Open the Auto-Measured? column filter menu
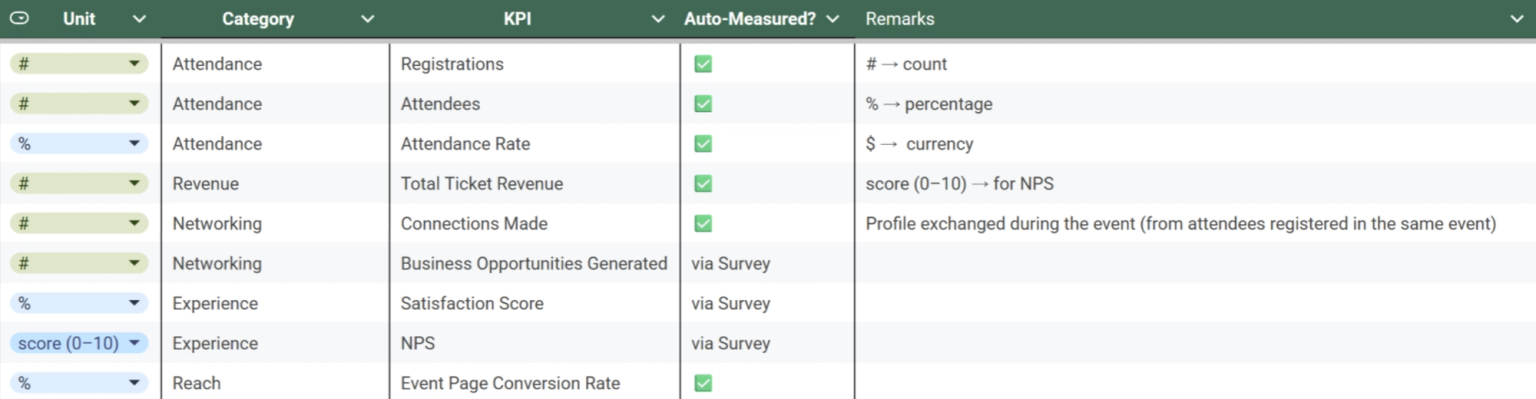Image resolution: width=1536 pixels, height=399 pixels. click(832, 19)
